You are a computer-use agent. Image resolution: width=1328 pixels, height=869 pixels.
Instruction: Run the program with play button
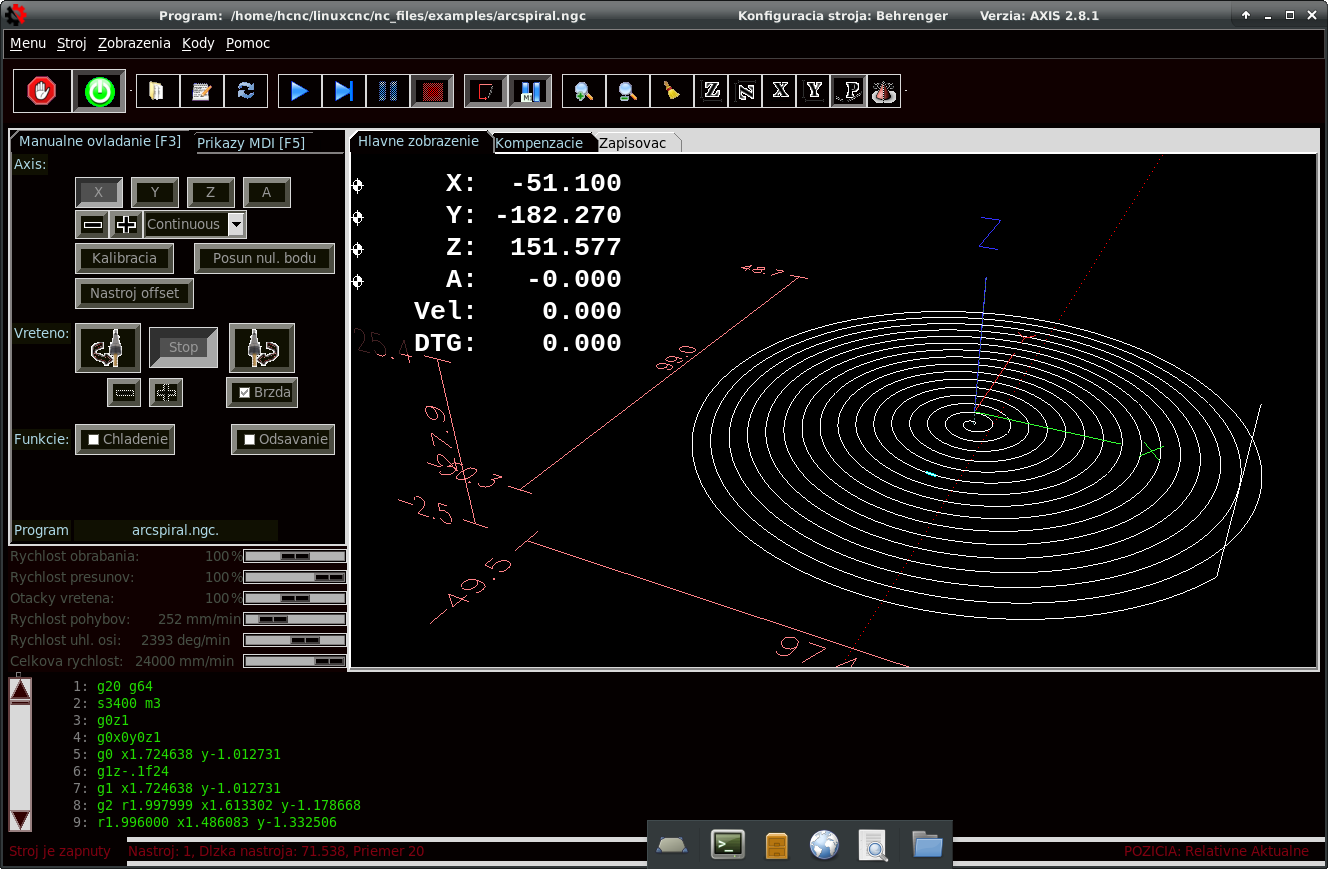(x=299, y=91)
